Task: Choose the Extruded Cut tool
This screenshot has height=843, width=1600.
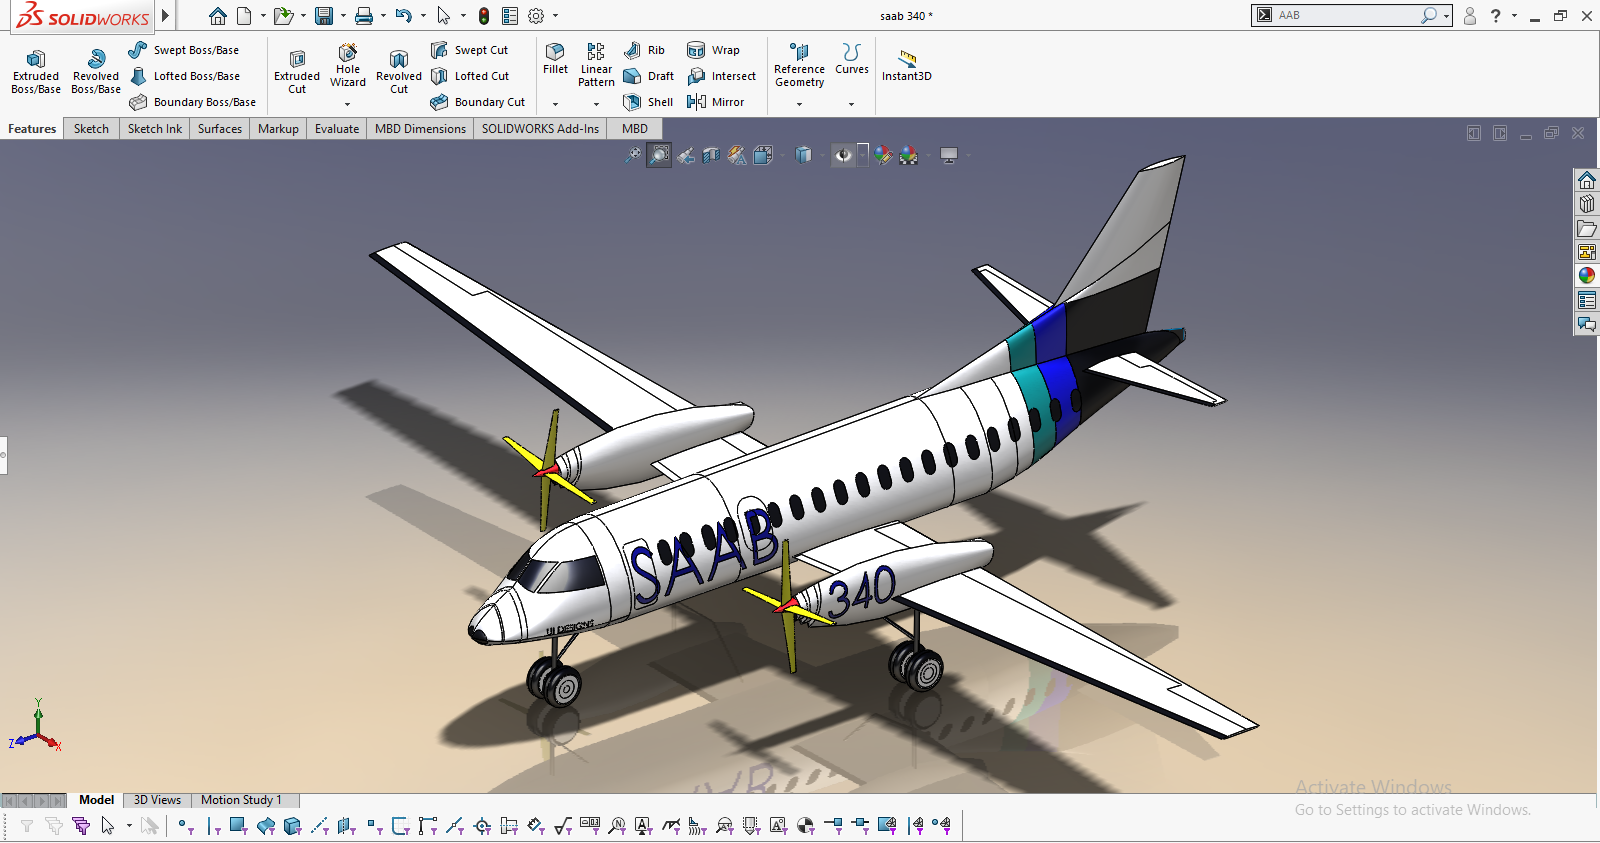Action: click(x=297, y=71)
